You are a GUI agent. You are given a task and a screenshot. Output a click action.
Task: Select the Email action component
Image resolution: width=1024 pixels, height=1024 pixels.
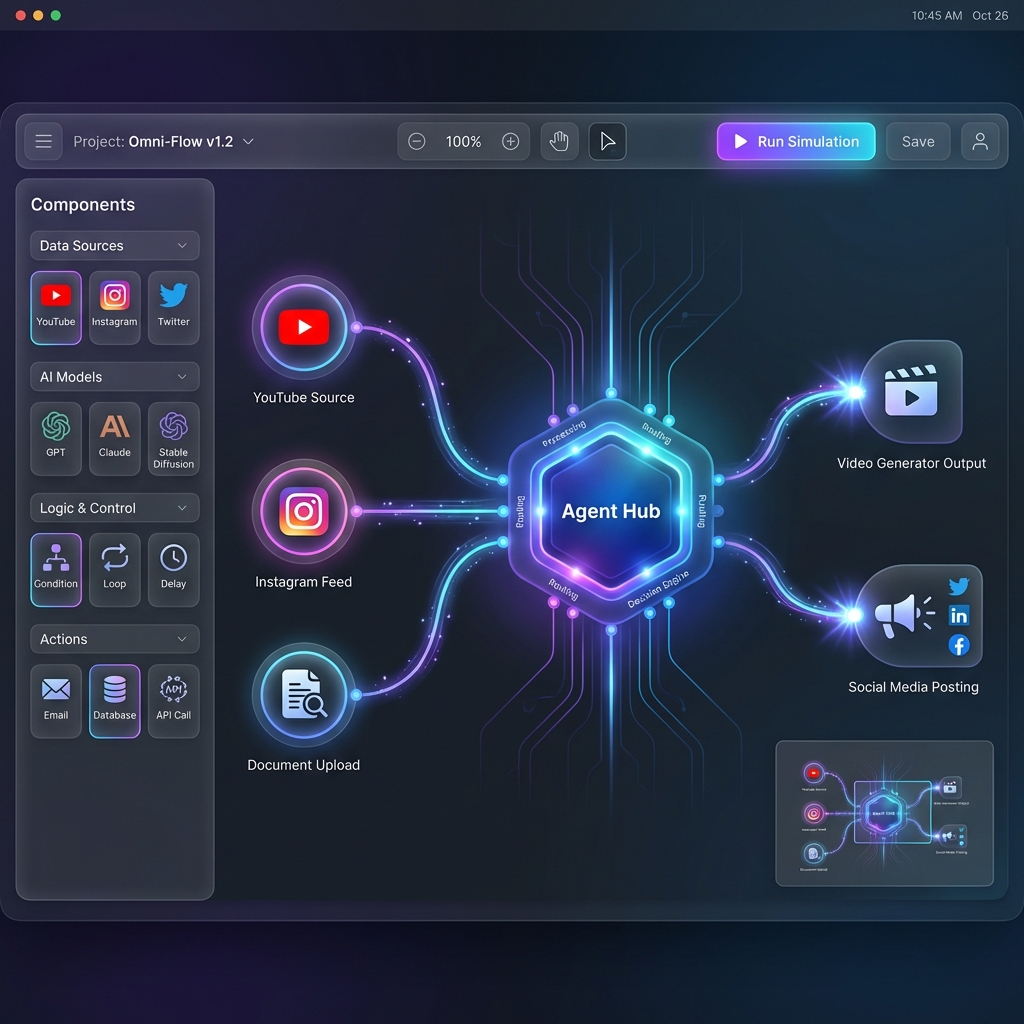coord(56,701)
